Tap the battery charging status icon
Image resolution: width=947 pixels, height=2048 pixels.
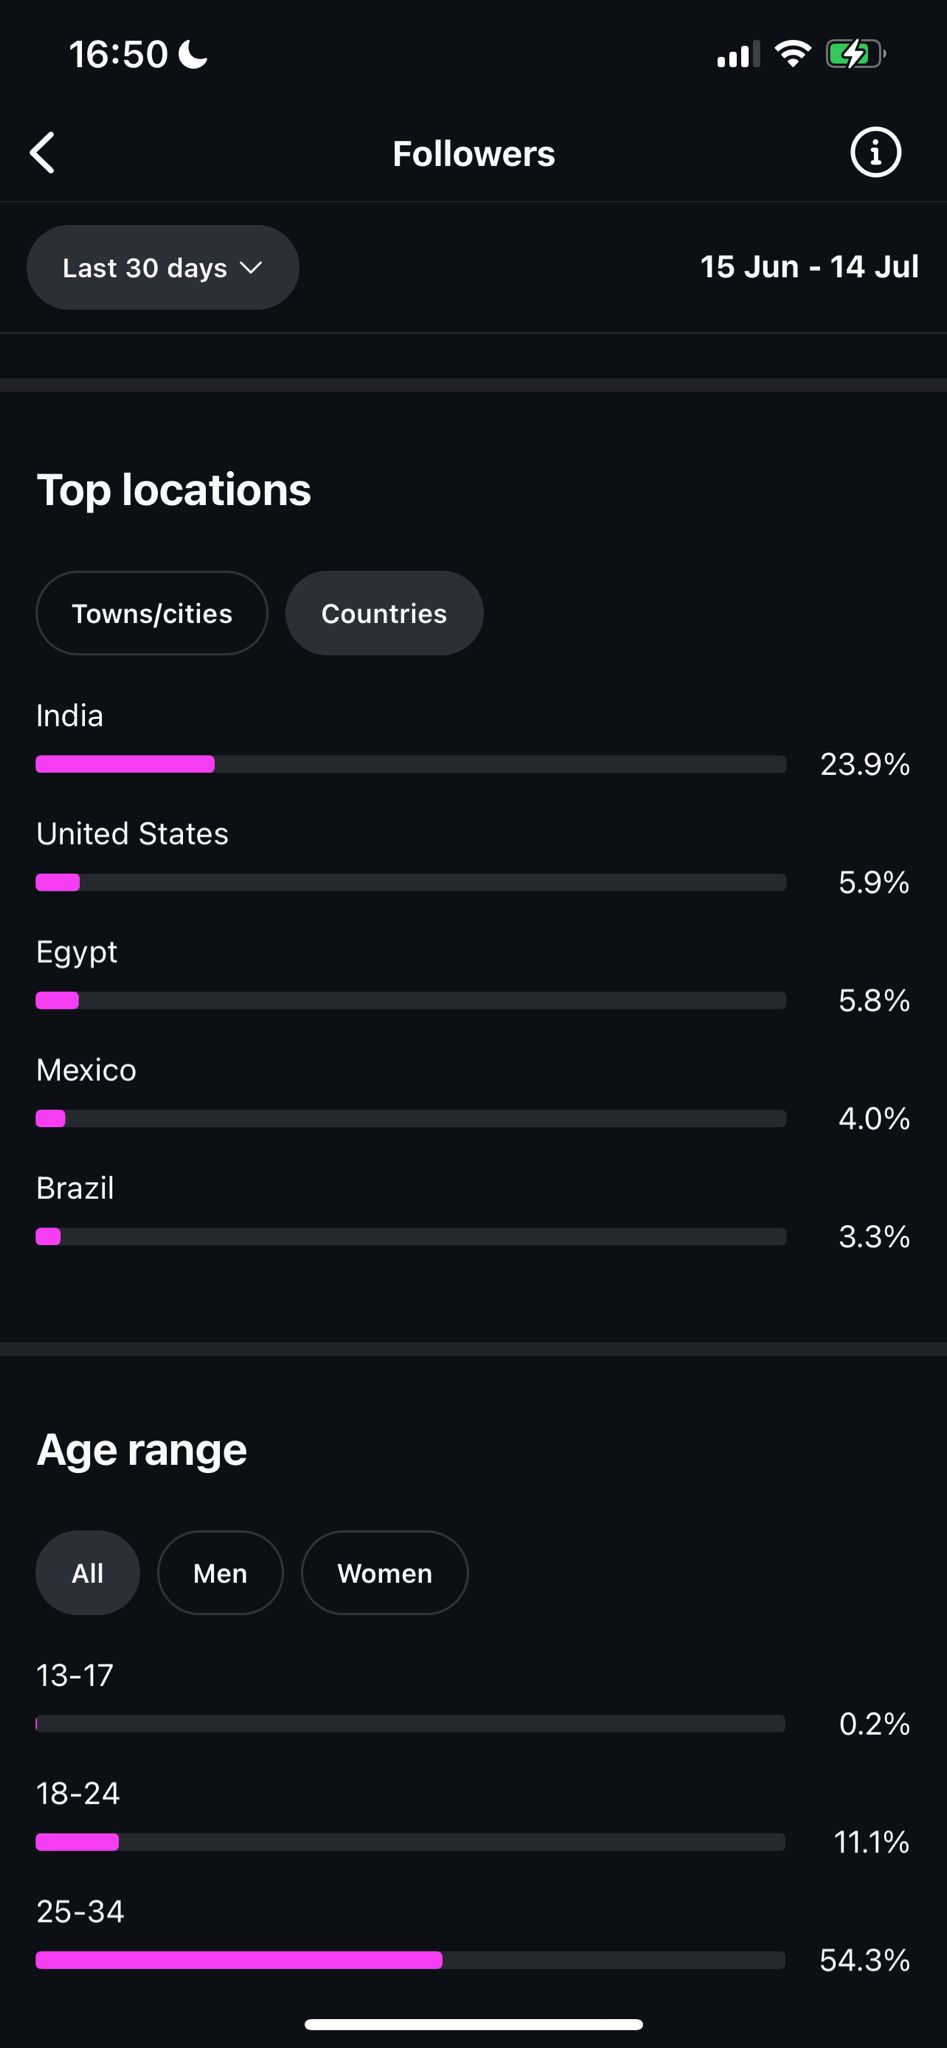pyautogui.click(x=853, y=54)
